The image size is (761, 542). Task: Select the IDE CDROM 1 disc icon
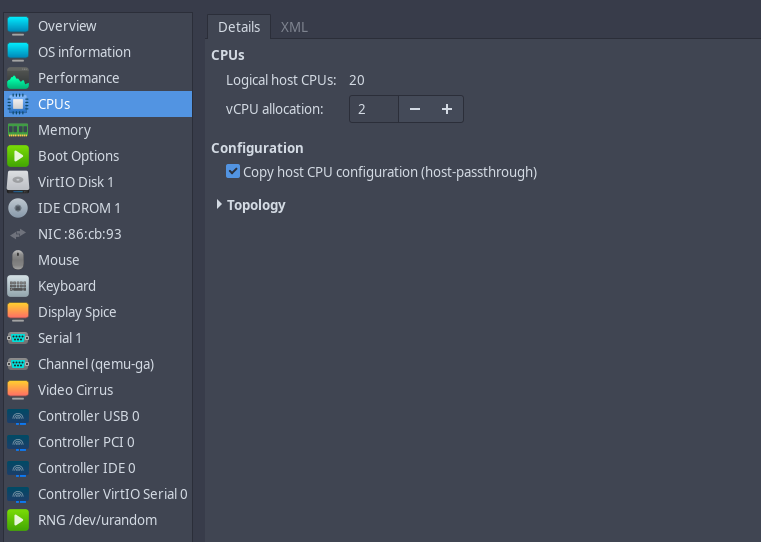18,208
